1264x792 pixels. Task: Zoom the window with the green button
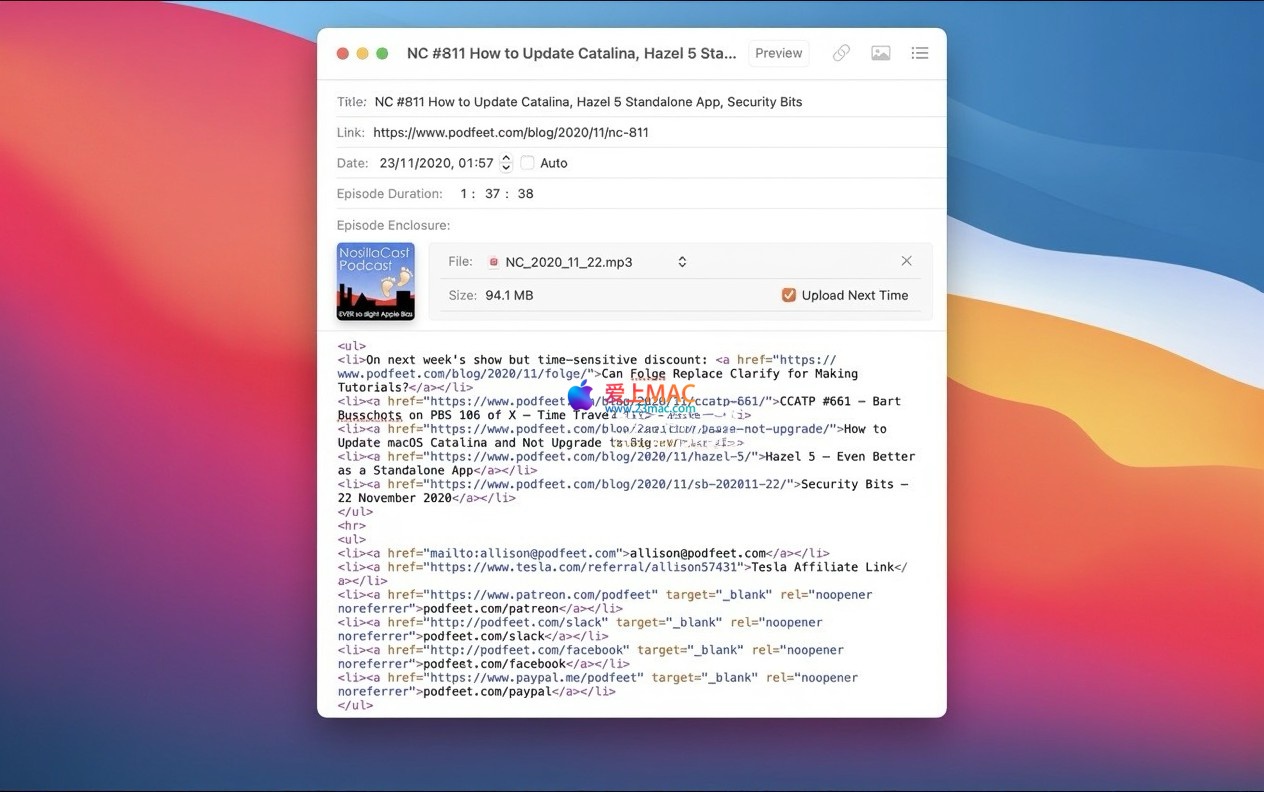pos(382,53)
